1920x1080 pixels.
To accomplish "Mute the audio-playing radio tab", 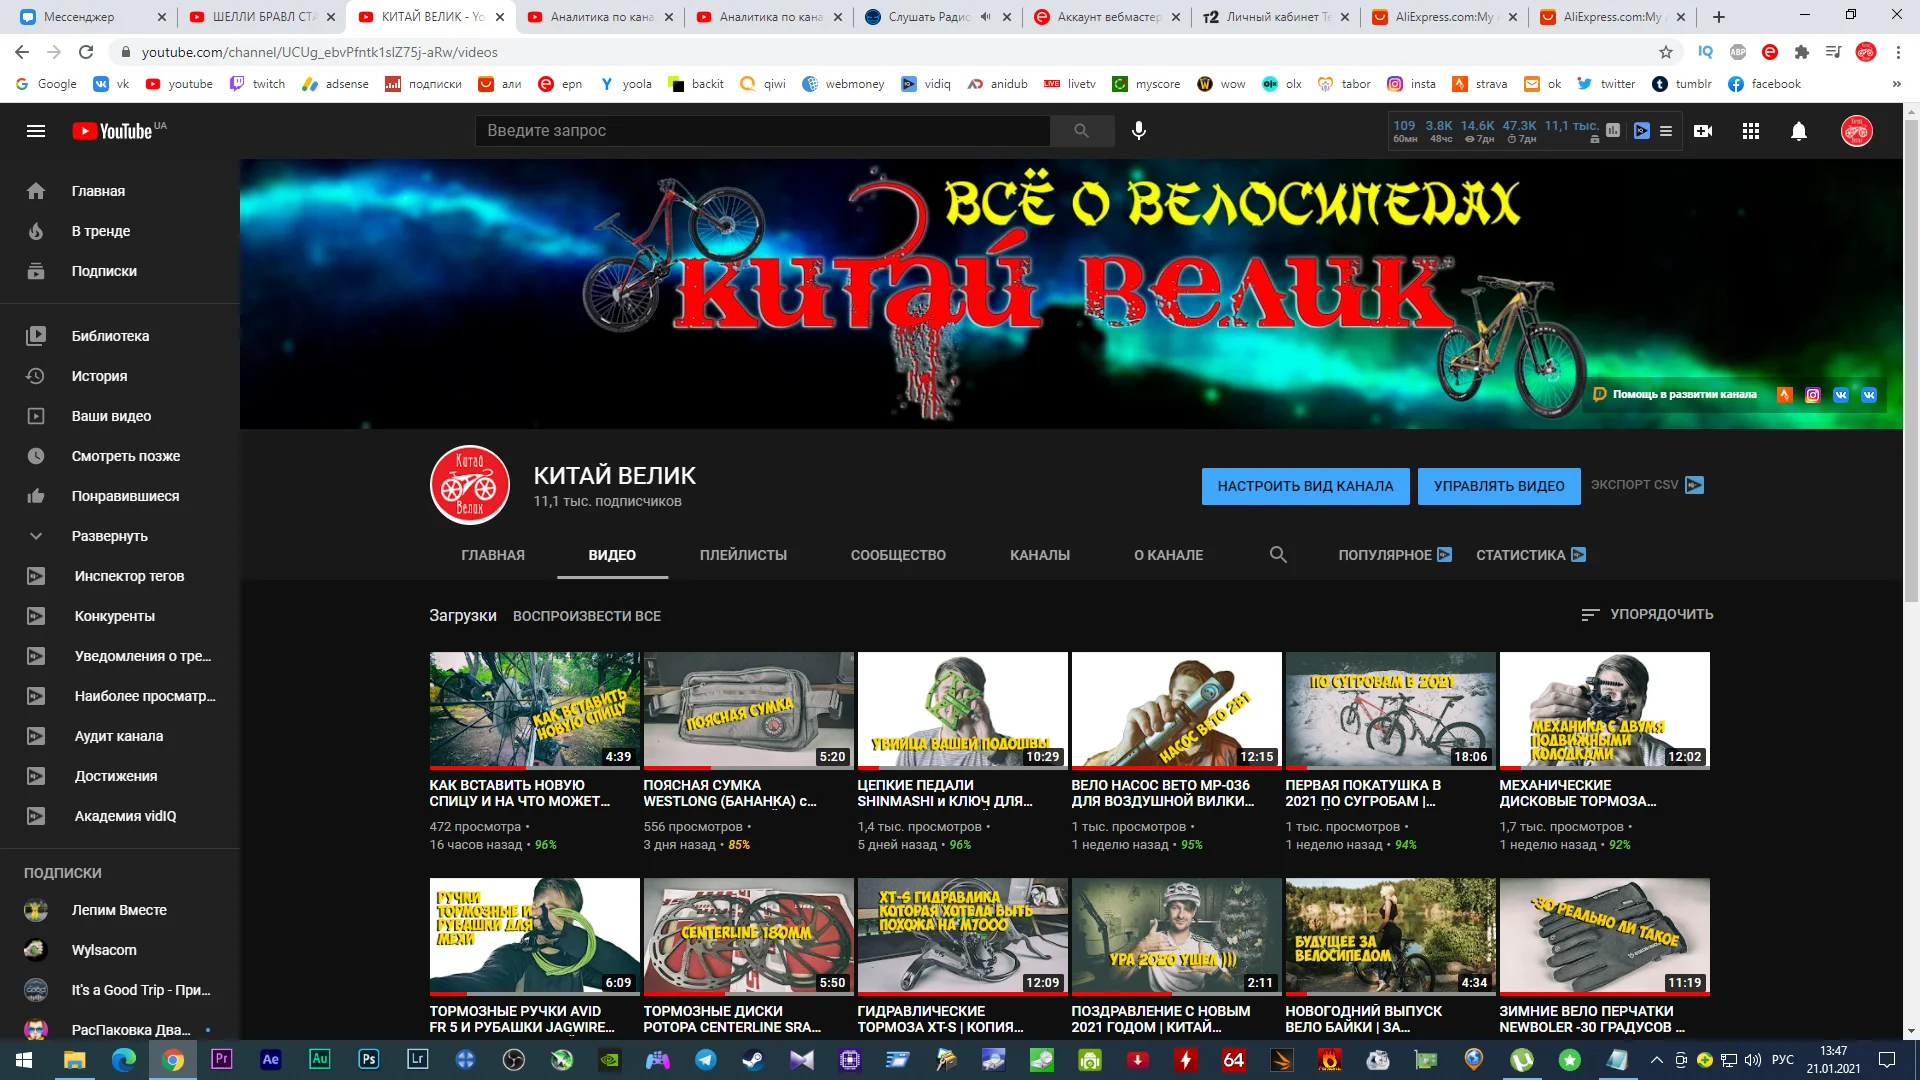I will (x=985, y=17).
